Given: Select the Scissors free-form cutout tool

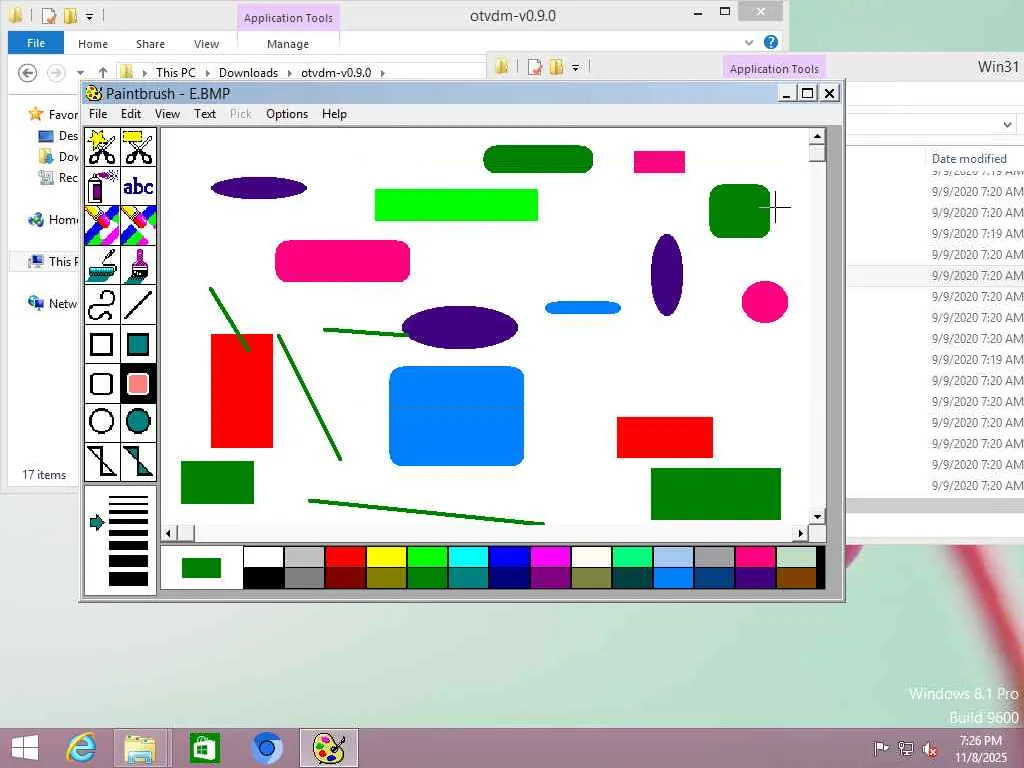Looking at the screenshot, I should pos(102,147).
